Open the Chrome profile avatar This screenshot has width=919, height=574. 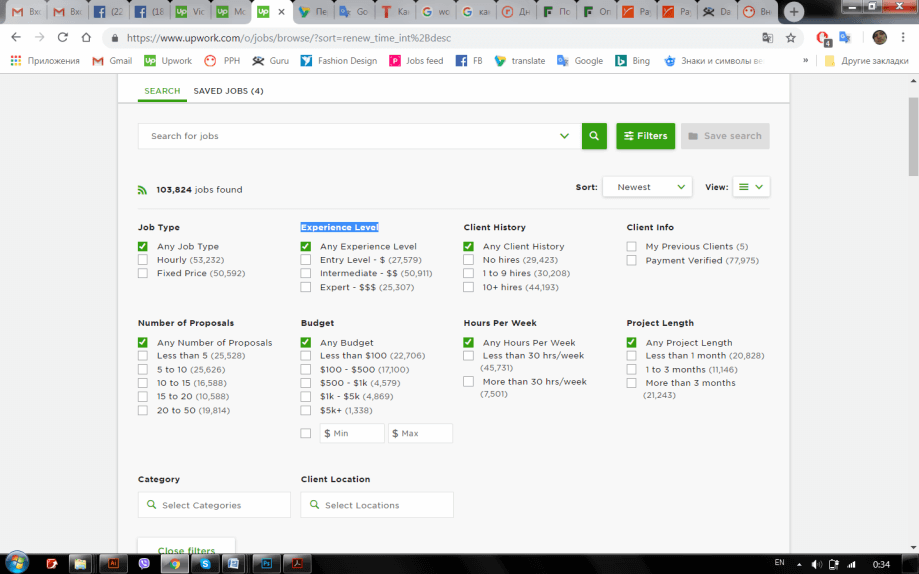pos(879,38)
